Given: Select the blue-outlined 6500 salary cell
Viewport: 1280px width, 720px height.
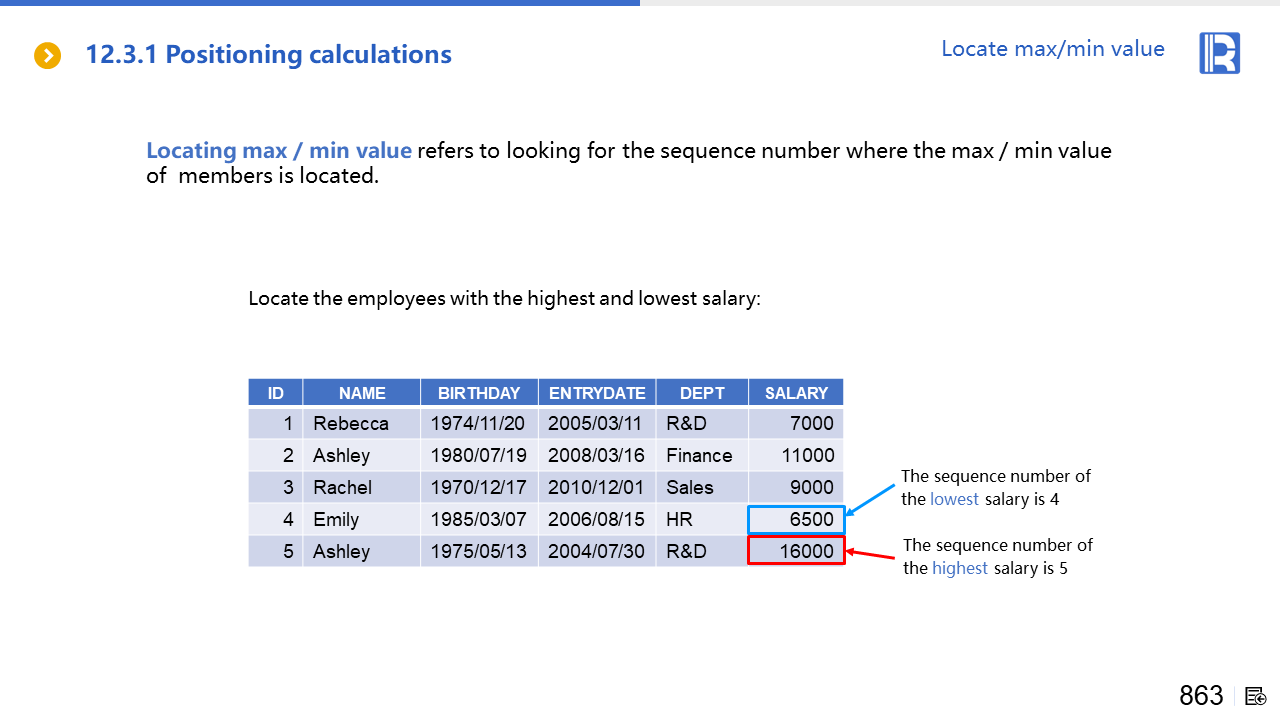Looking at the screenshot, I should pos(797,520).
